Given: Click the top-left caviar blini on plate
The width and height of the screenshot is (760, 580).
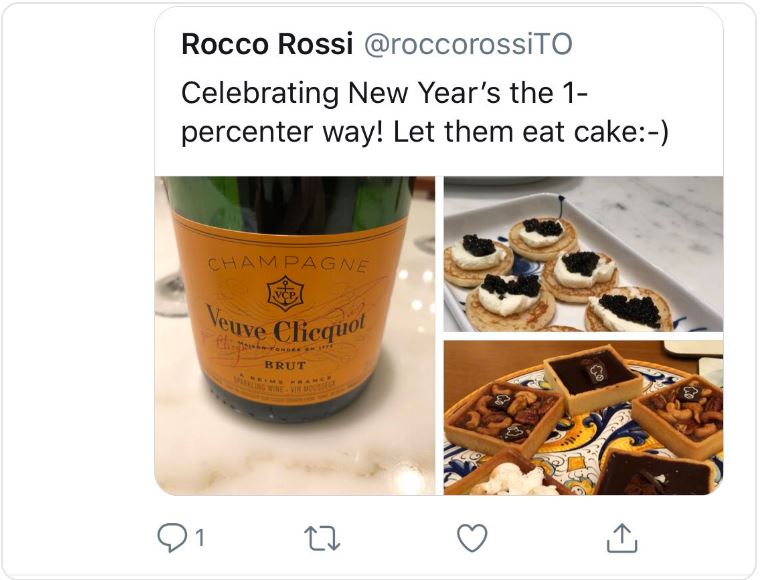Looking at the screenshot, I should click(x=478, y=254).
